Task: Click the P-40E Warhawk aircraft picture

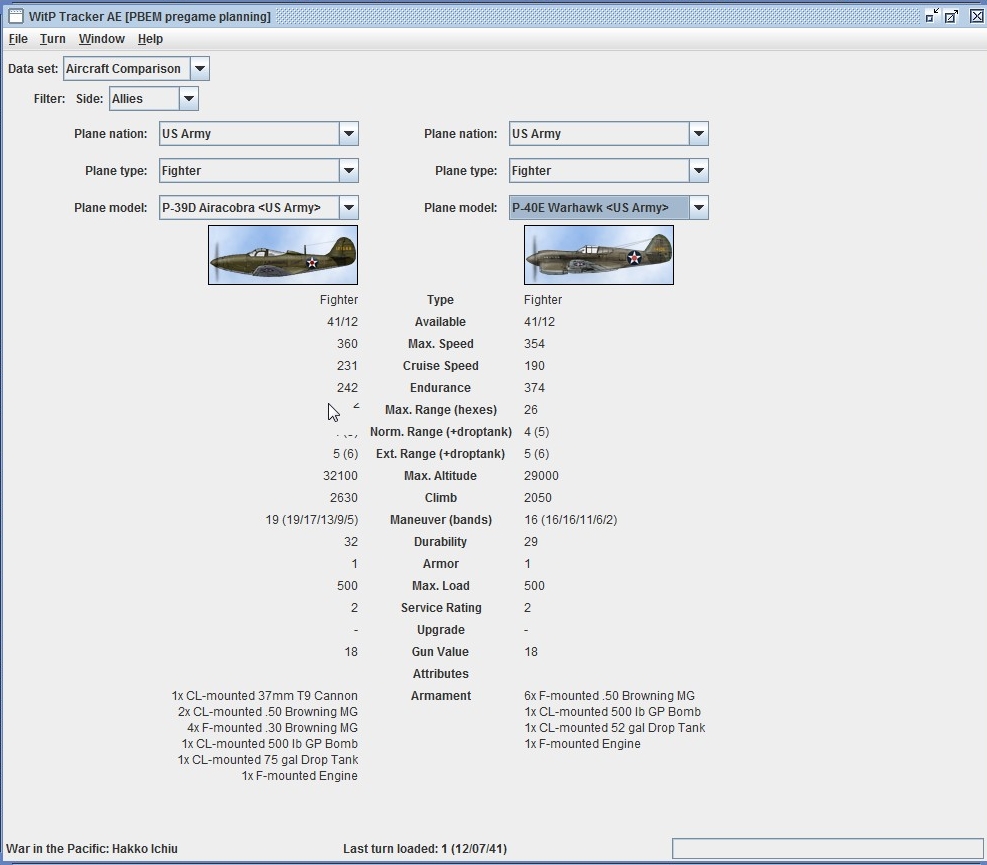Action: (599, 255)
